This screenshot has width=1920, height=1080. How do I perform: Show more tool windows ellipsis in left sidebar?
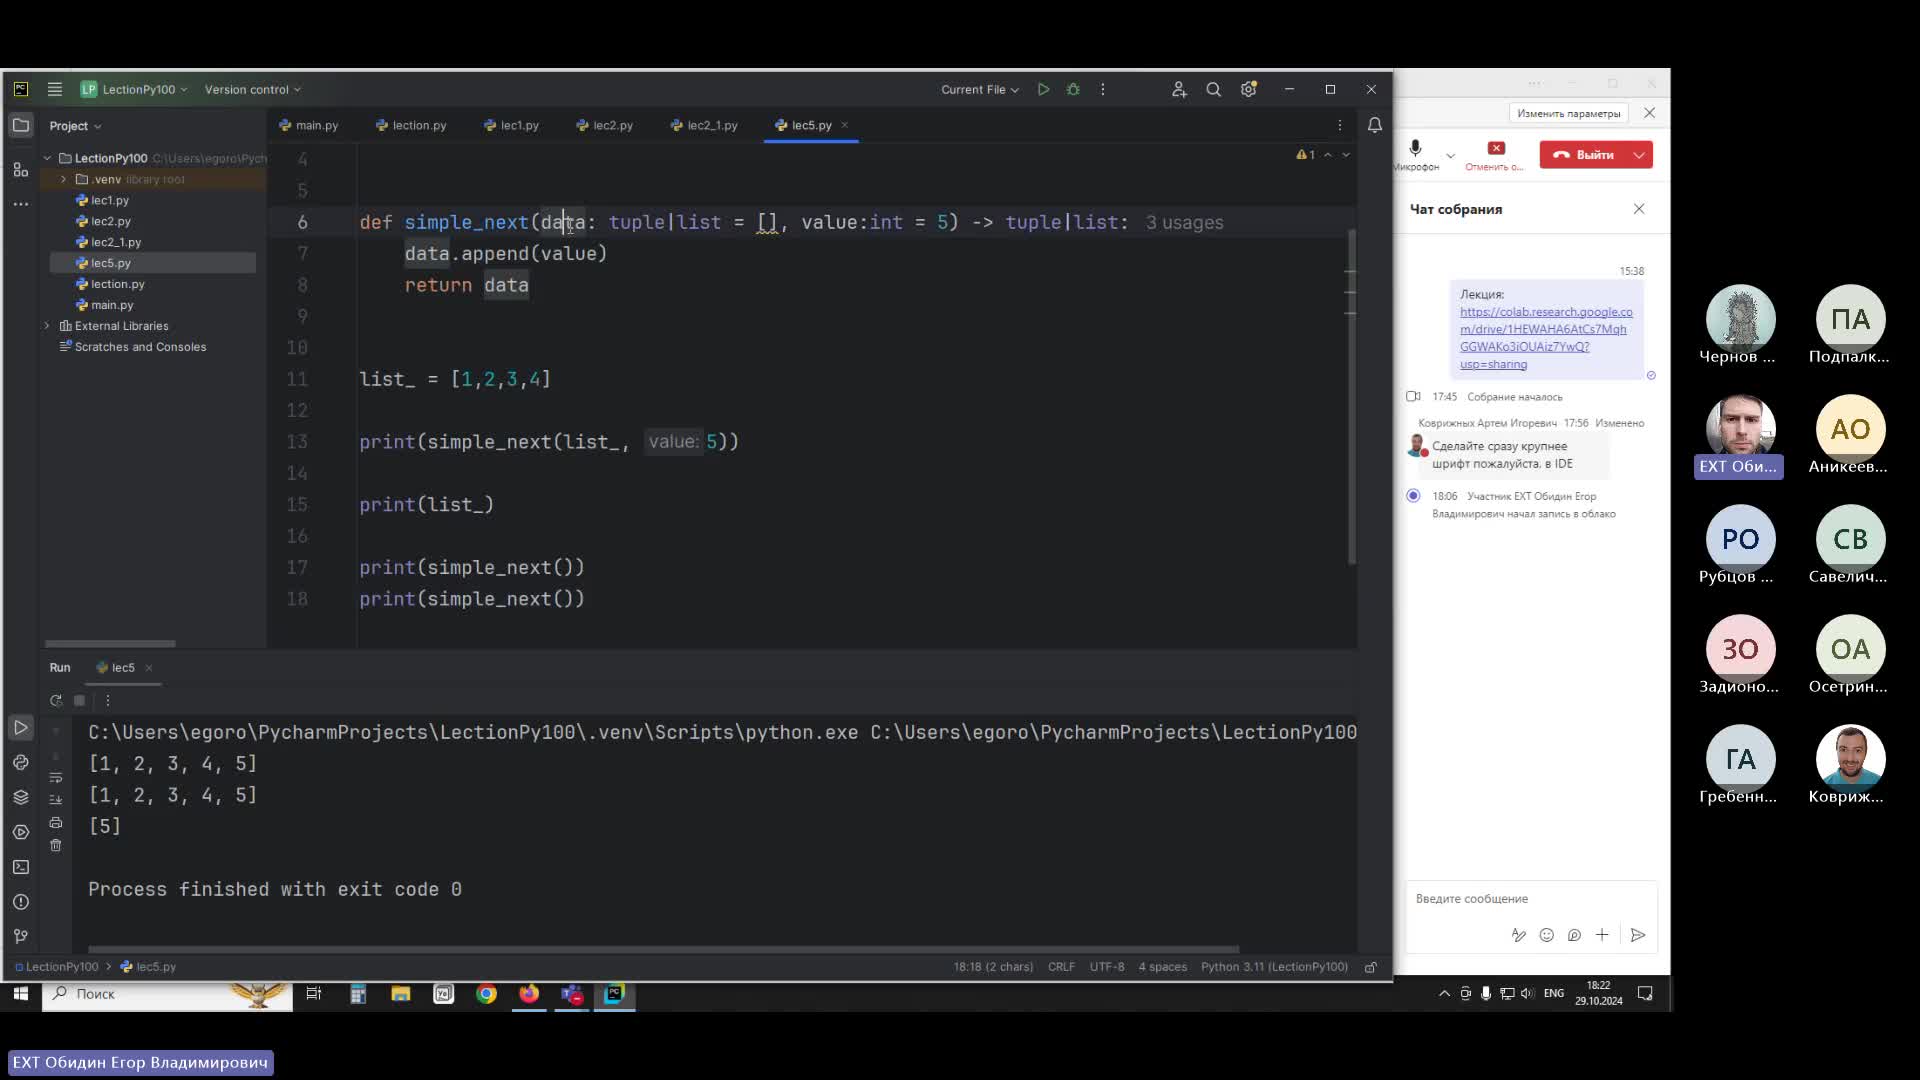[21, 204]
